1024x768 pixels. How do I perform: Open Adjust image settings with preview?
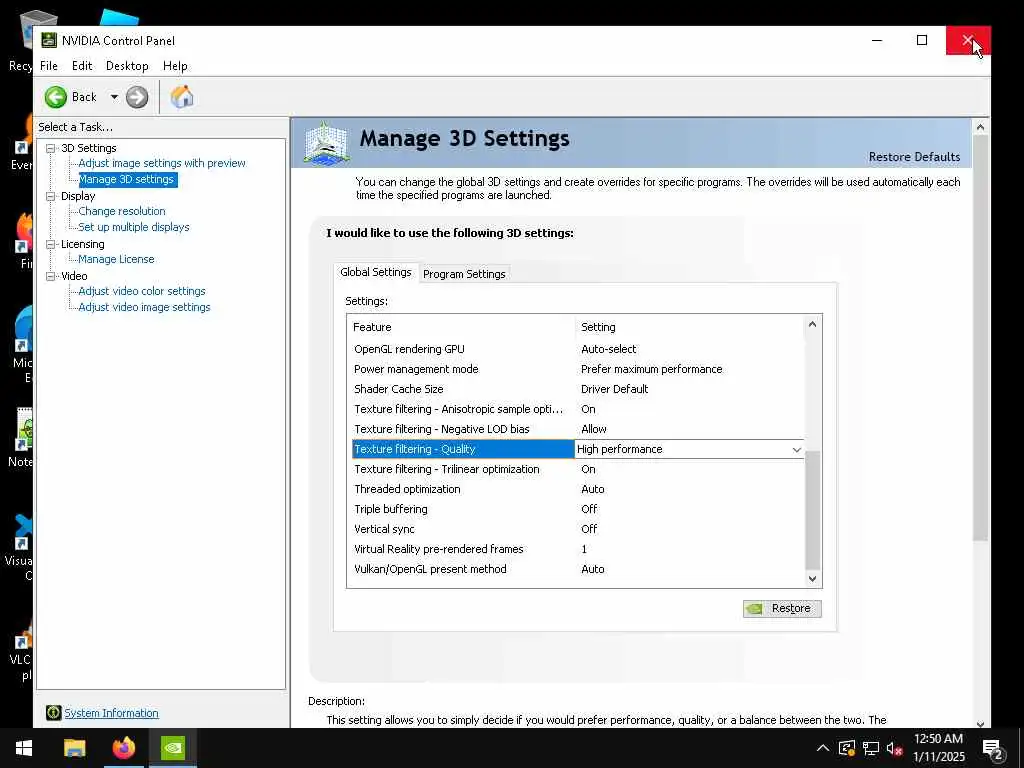tap(162, 163)
